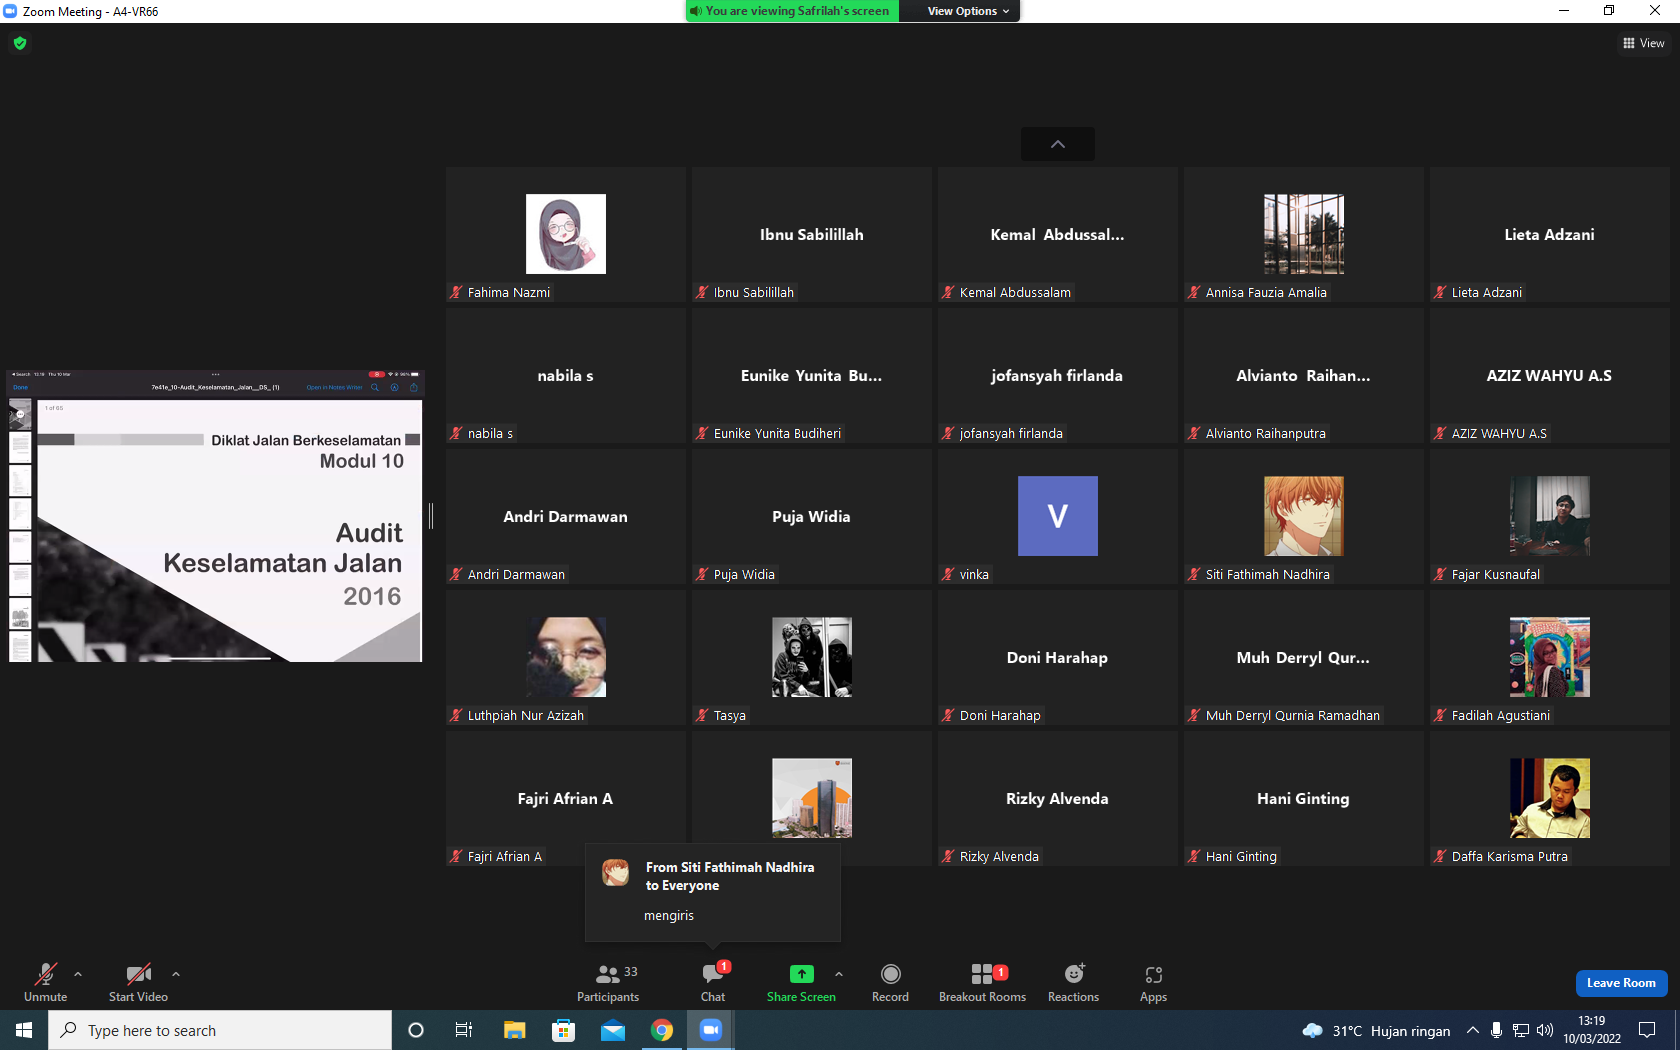The width and height of the screenshot is (1680, 1050).
Task: Click the Hani Ginting tile
Action: 1303,798
